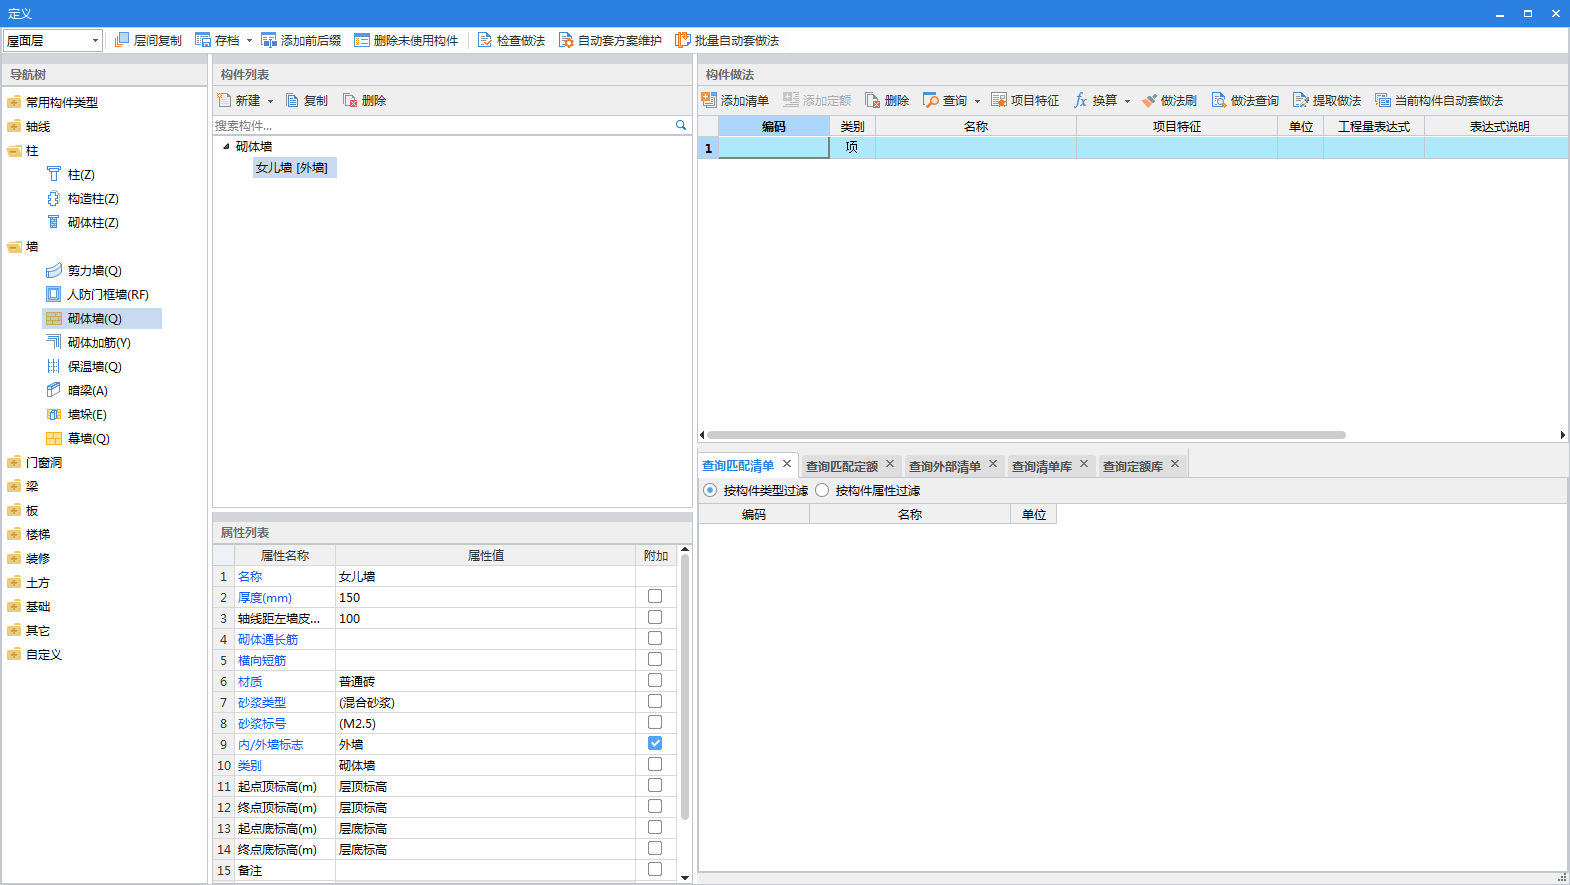
Task: Open 换算 dropdown arrow
Action: pyautogui.click(x=1127, y=101)
